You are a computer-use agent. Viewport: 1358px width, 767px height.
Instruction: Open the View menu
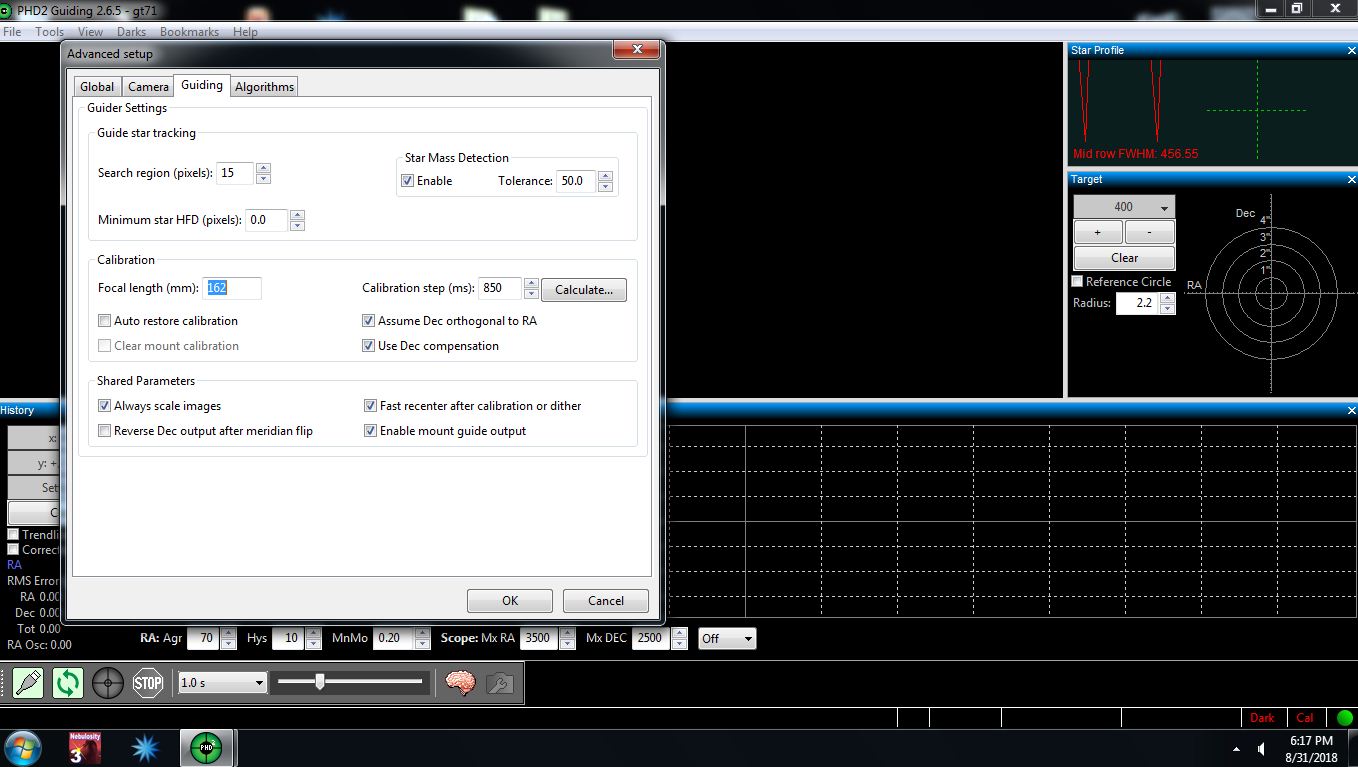pos(90,32)
